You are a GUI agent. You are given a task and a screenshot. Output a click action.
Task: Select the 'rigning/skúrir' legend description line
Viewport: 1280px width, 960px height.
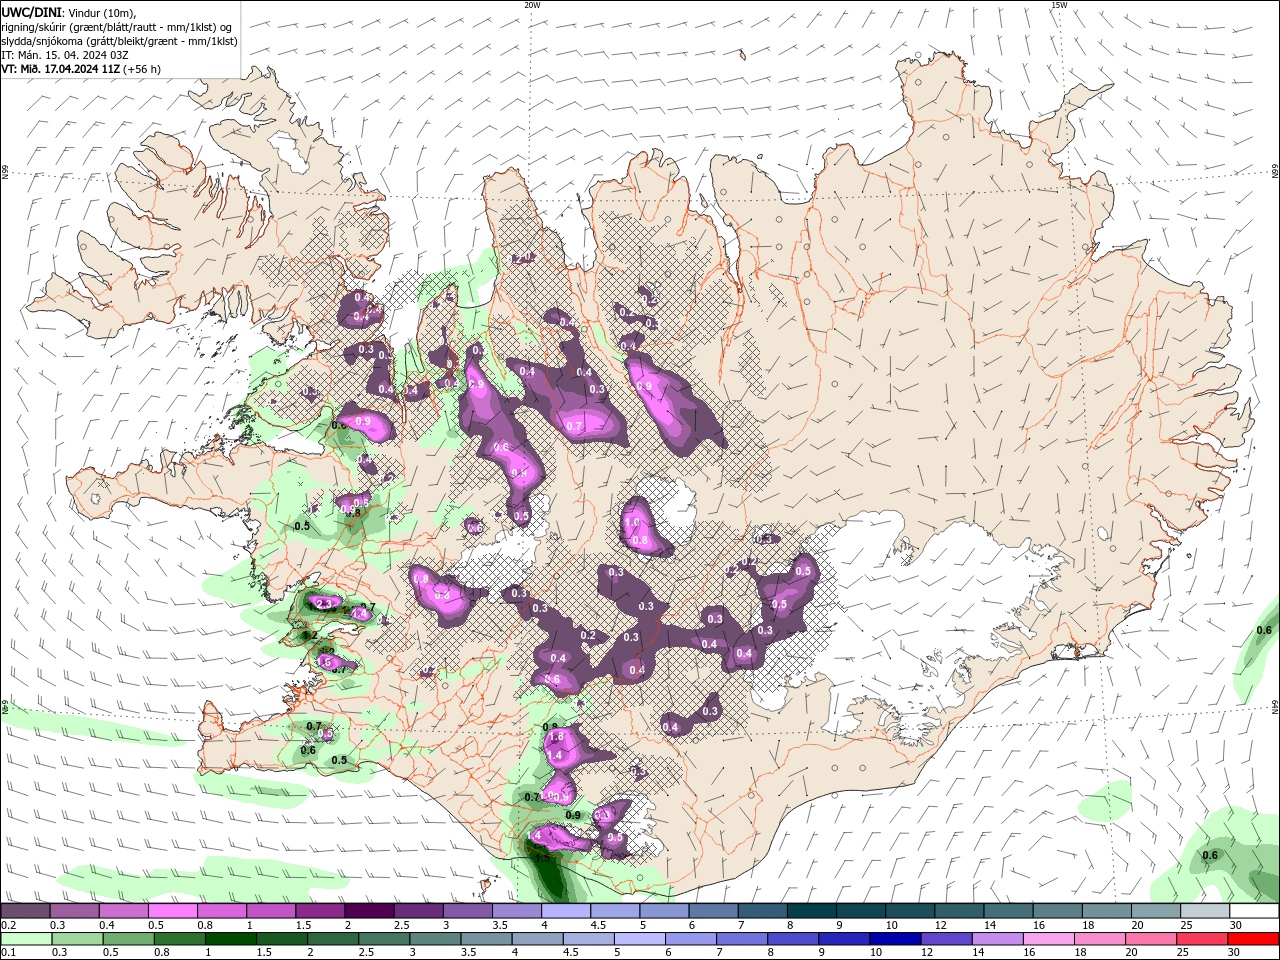(x=117, y=26)
